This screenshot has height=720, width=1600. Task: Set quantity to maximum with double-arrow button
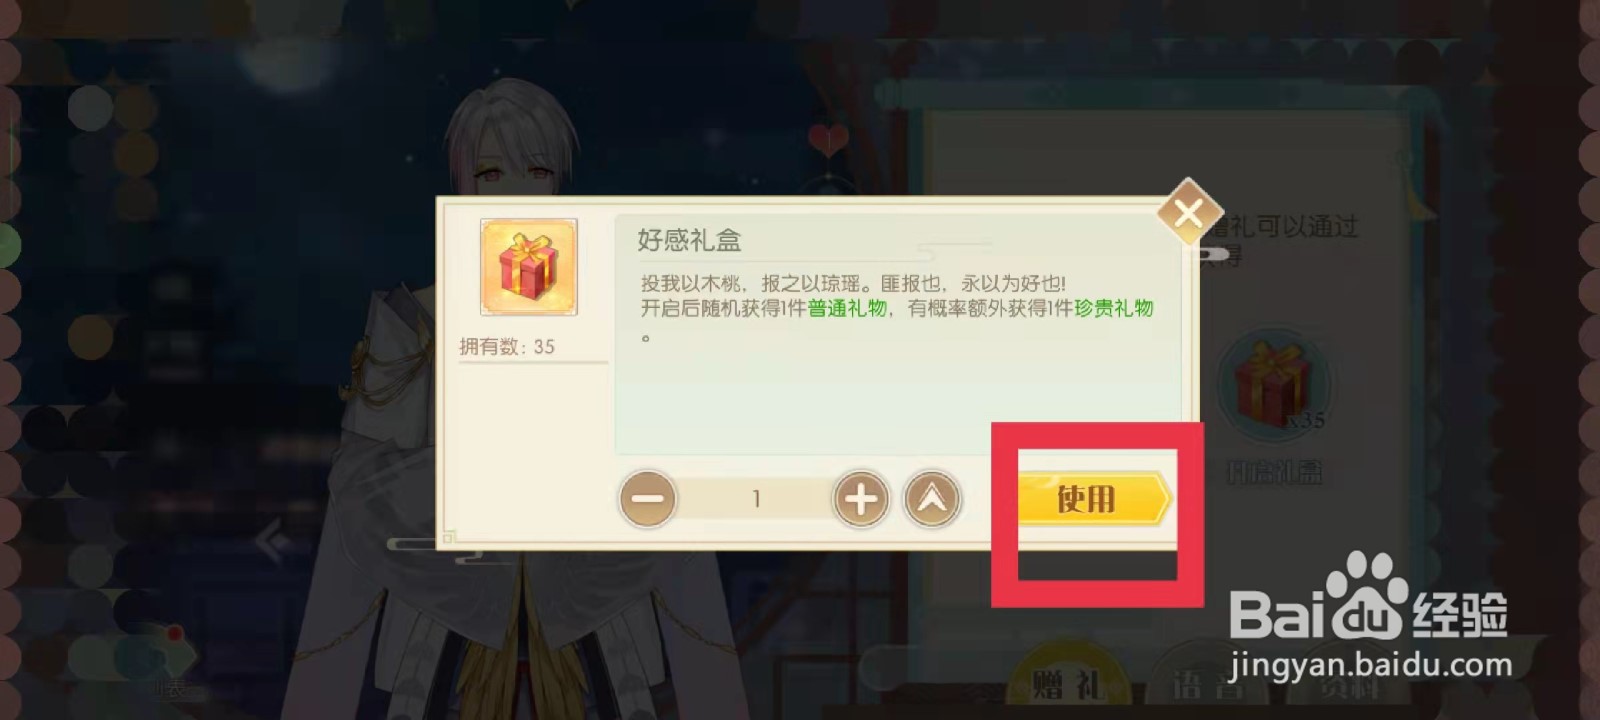(932, 498)
